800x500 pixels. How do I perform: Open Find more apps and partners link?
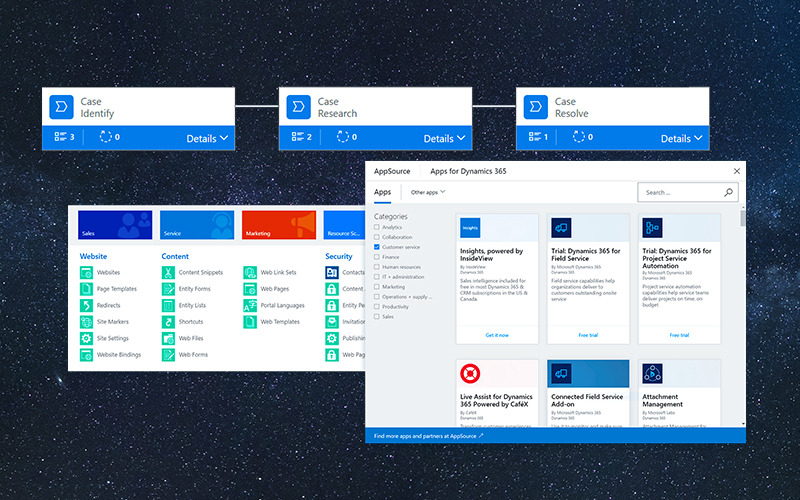click(x=429, y=436)
